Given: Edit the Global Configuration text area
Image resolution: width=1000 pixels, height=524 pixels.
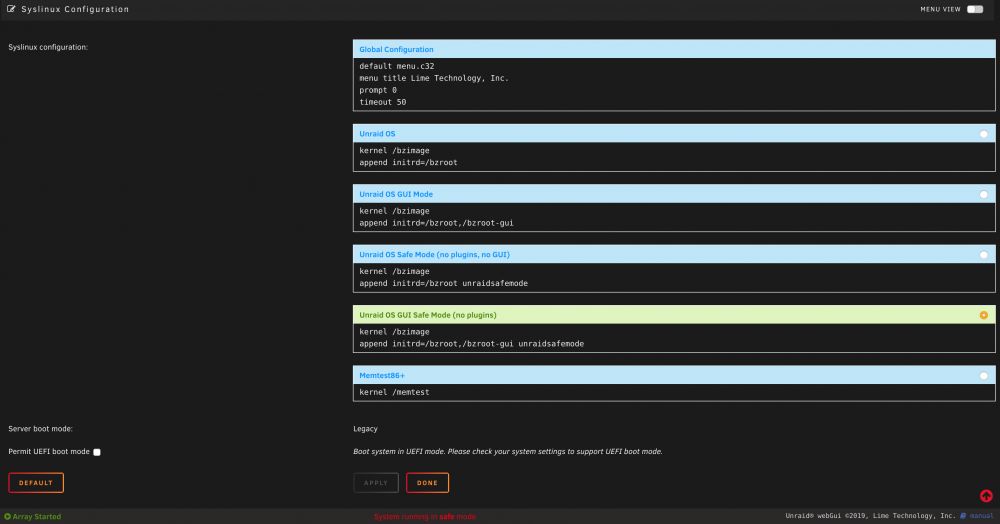Looking at the screenshot, I should pos(674,84).
